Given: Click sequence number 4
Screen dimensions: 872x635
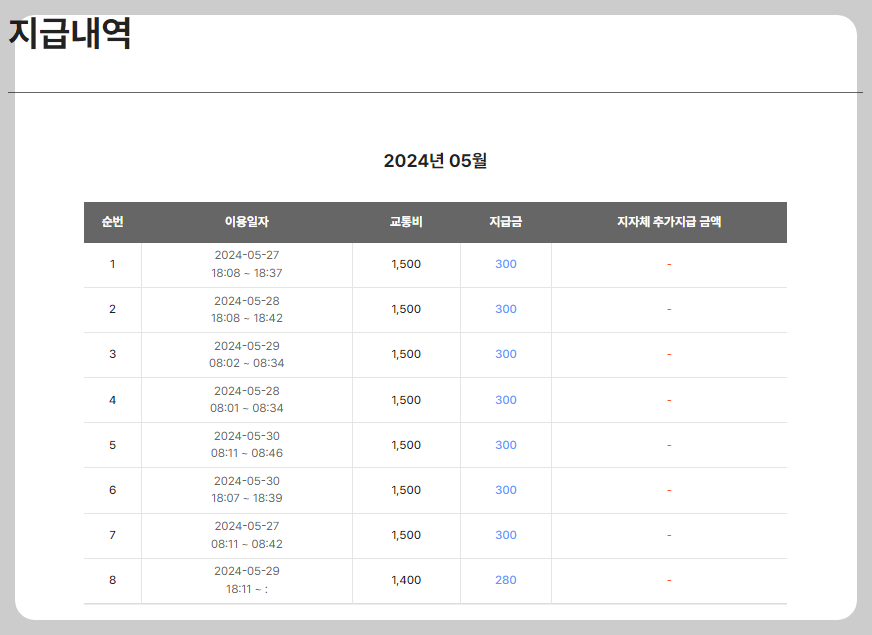Looking at the screenshot, I should click(112, 400).
